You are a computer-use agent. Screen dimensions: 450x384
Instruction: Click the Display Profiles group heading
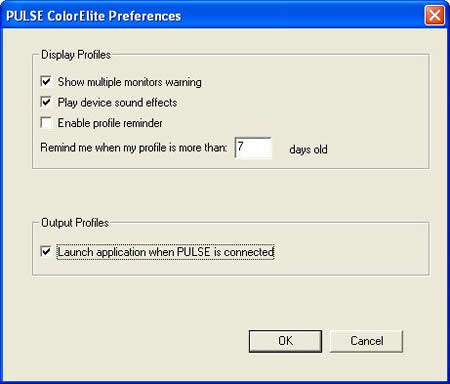[x=76, y=55]
